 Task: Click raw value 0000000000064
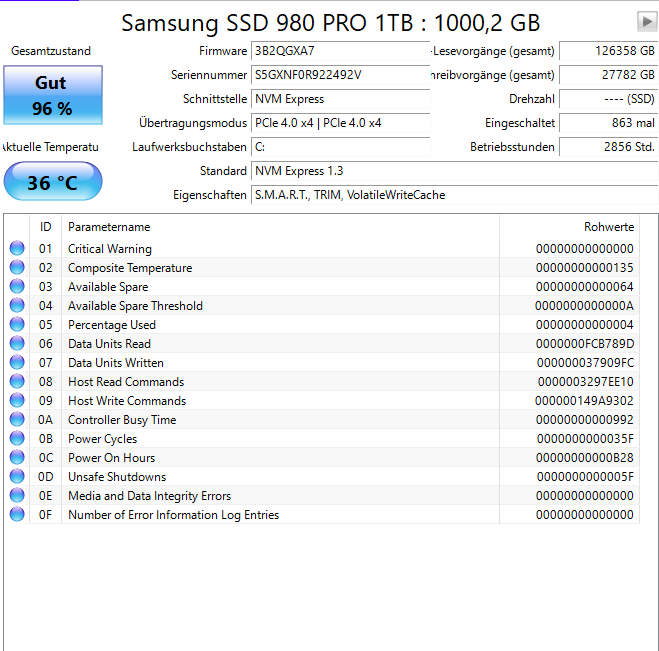(x=585, y=287)
